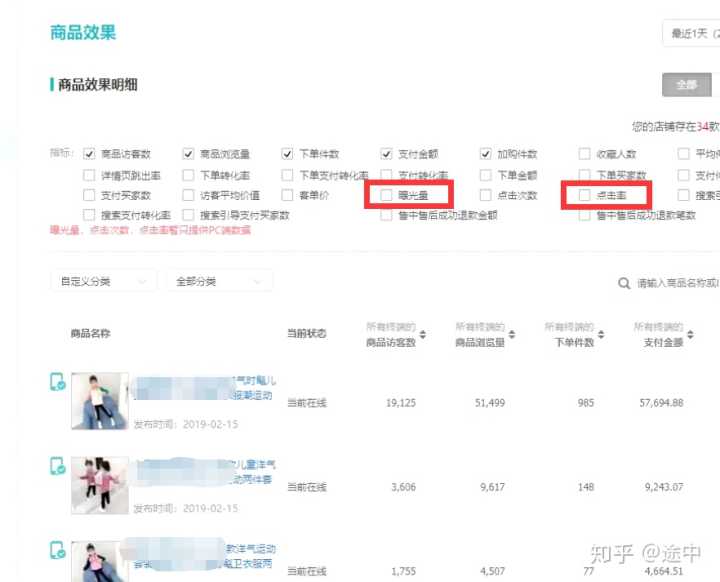This screenshot has height=582, width=720.
Task: Open the 最近1天 date range selector
Action: (691, 34)
